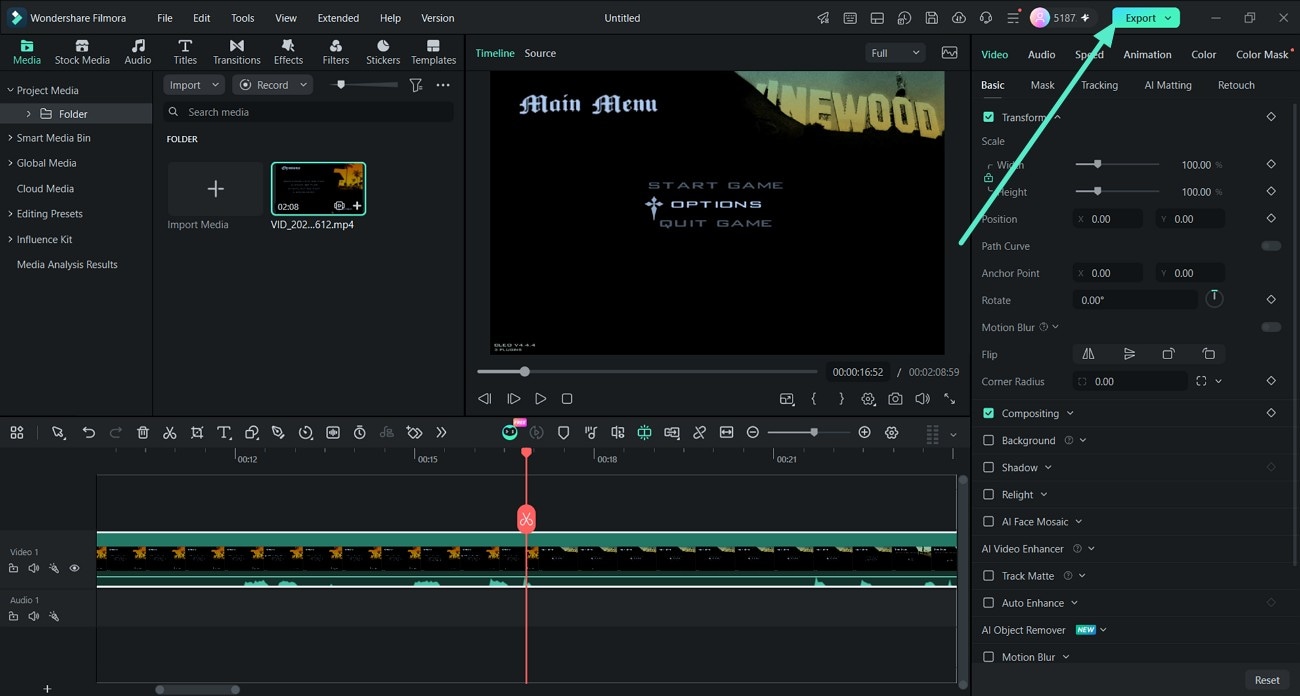The width and height of the screenshot is (1300, 696).
Task: Click the Reset button
Action: (x=1267, y=680)
